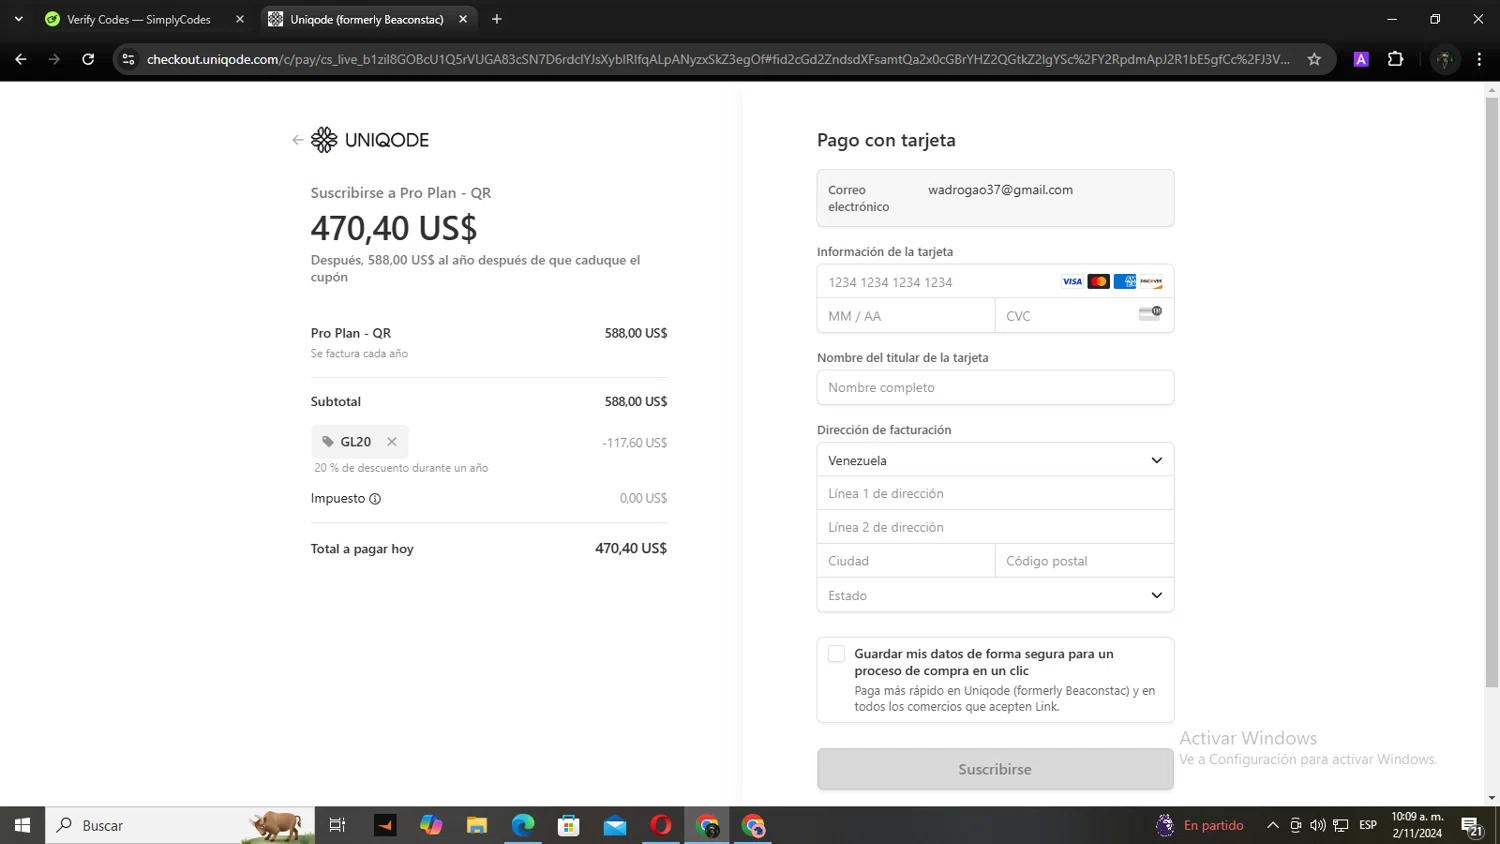Viewport: 1500px width, 844px height.
Task: Click the Código postal field
Action: point(1084,561)
